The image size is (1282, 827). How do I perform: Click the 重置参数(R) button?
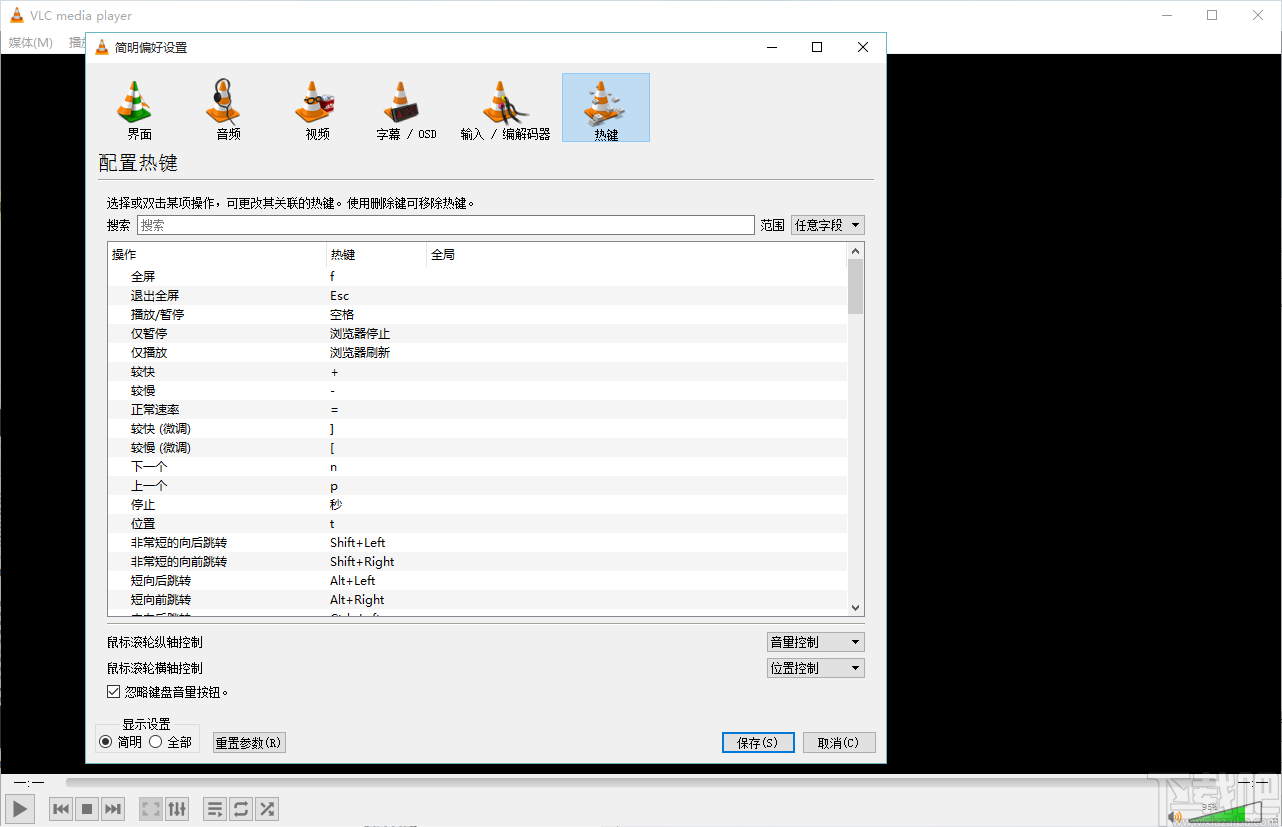pos(248,742)
